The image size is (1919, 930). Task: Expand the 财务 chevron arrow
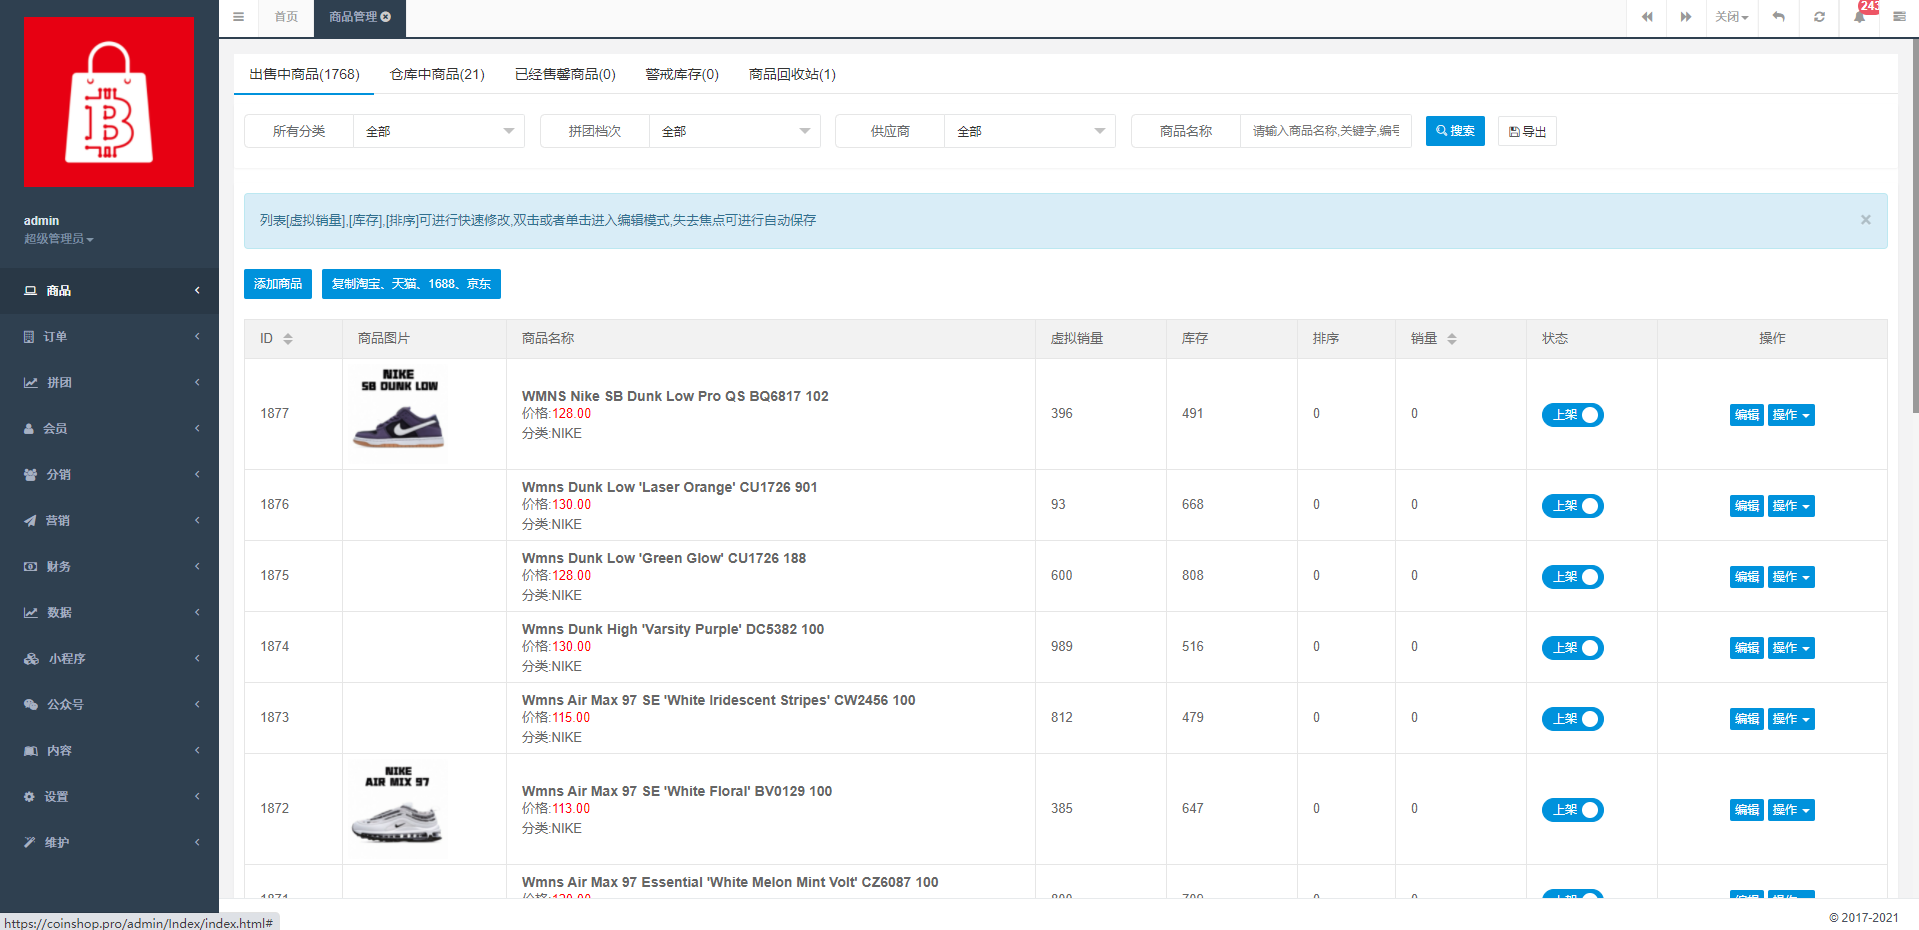(x=197, y=567)
